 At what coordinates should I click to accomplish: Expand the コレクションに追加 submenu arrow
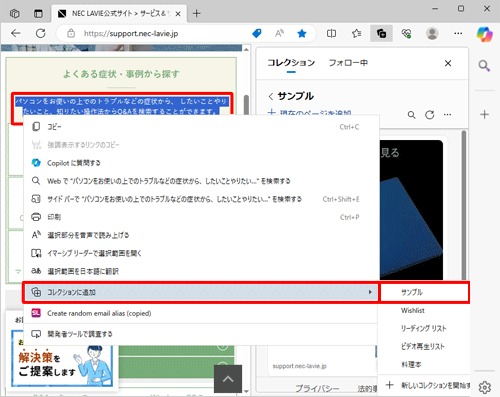[x=370, y=292]
